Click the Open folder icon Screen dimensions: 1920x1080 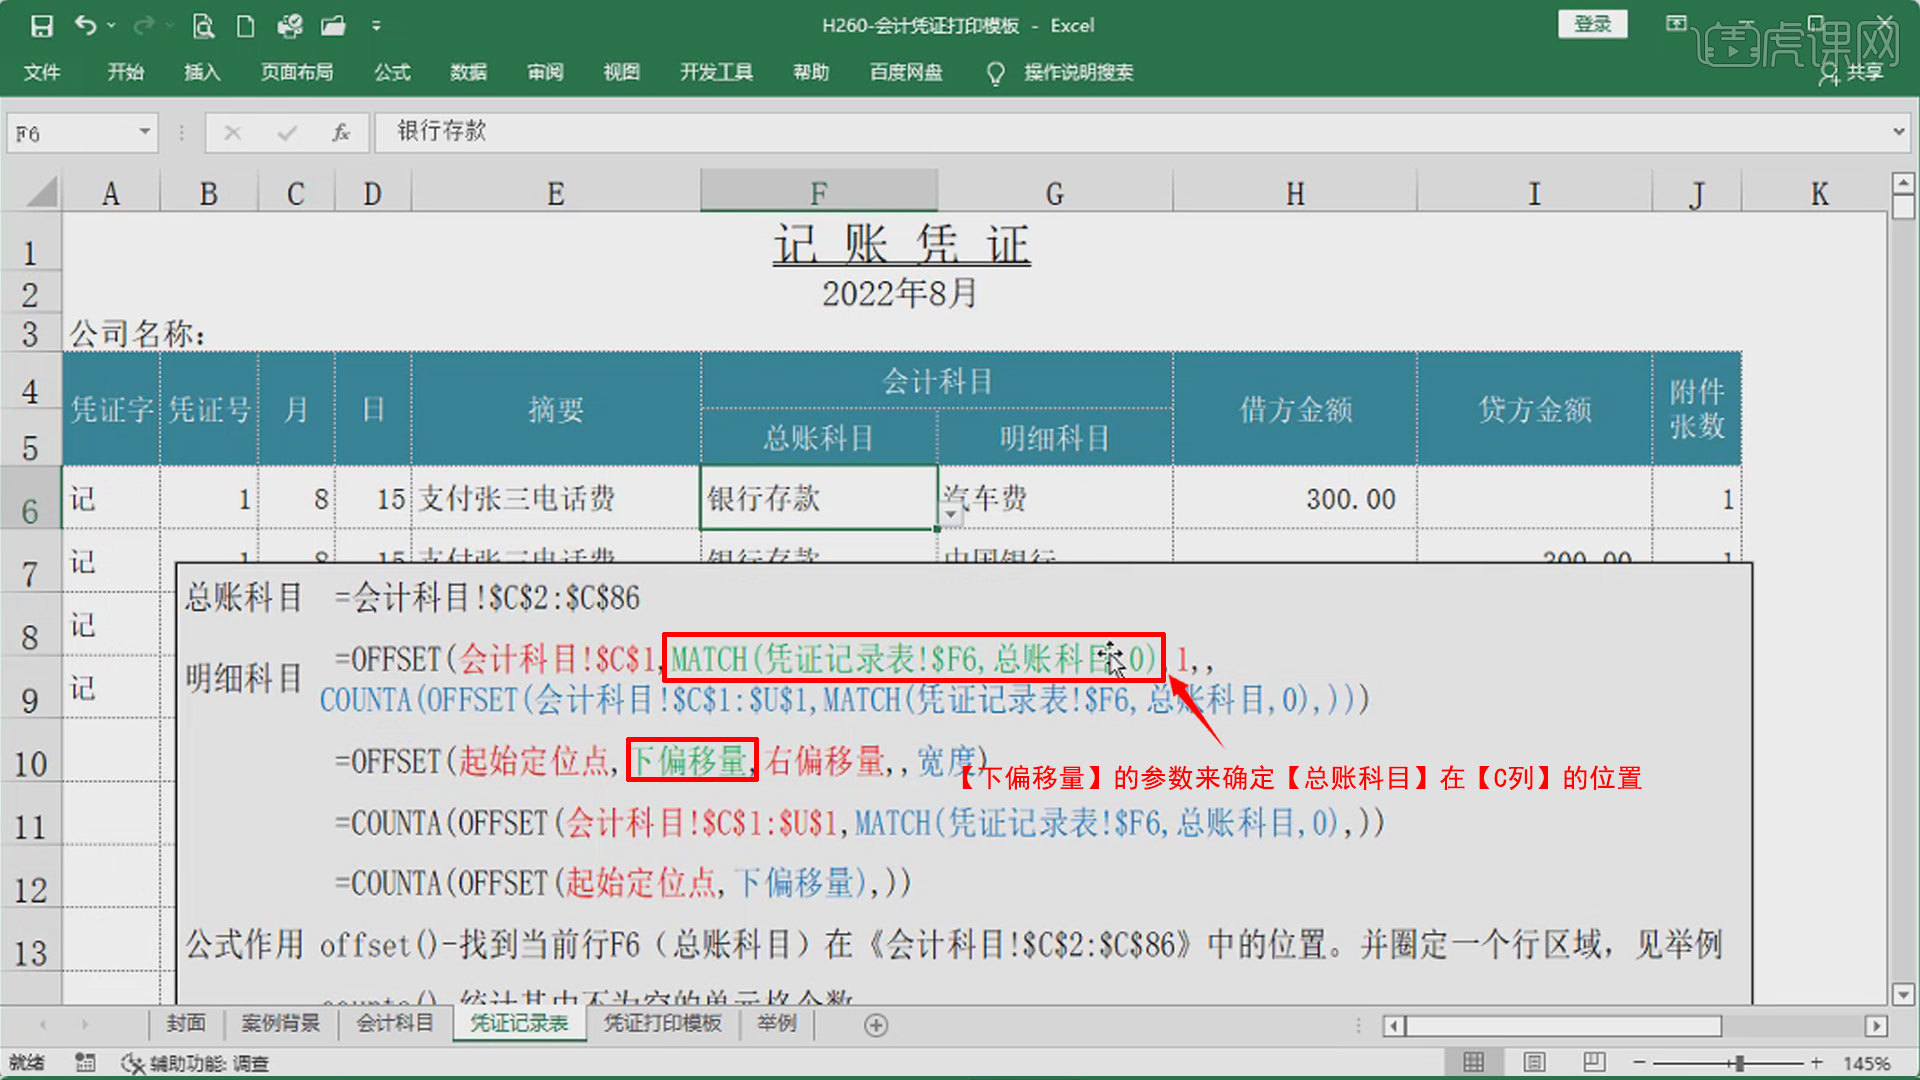point(333,26)
